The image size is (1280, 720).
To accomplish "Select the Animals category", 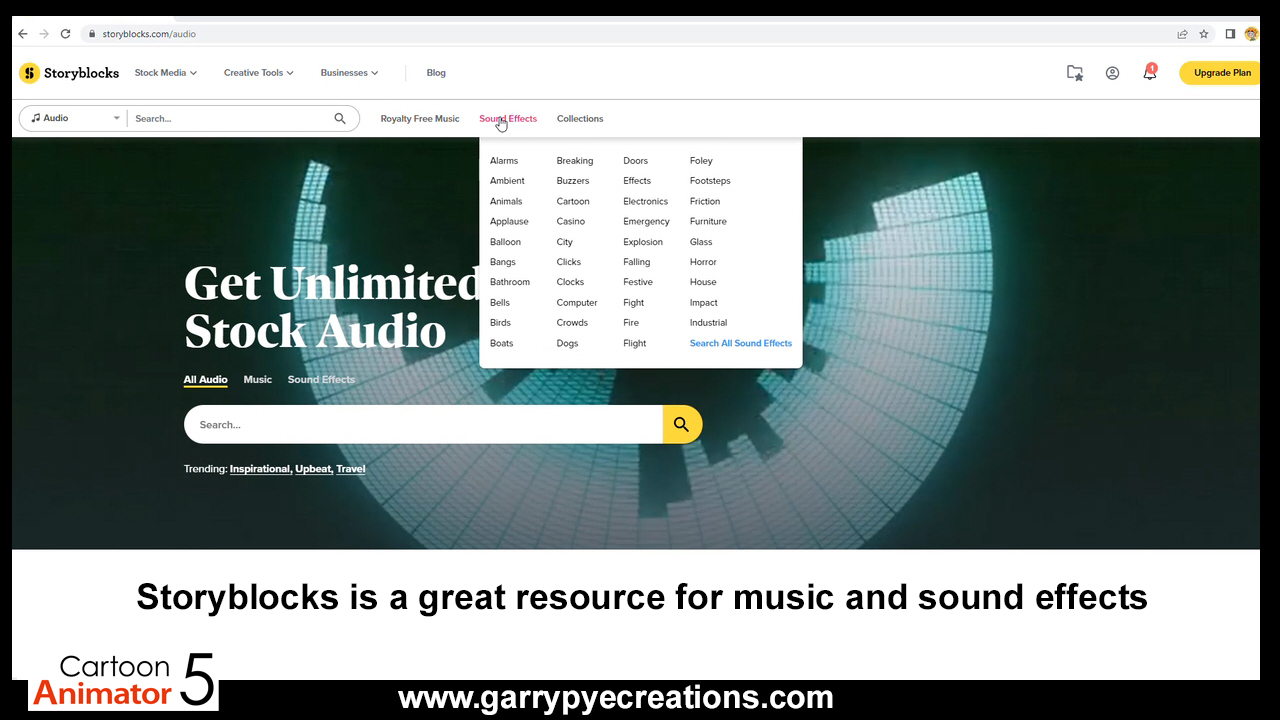I will (x=506, y=201).
